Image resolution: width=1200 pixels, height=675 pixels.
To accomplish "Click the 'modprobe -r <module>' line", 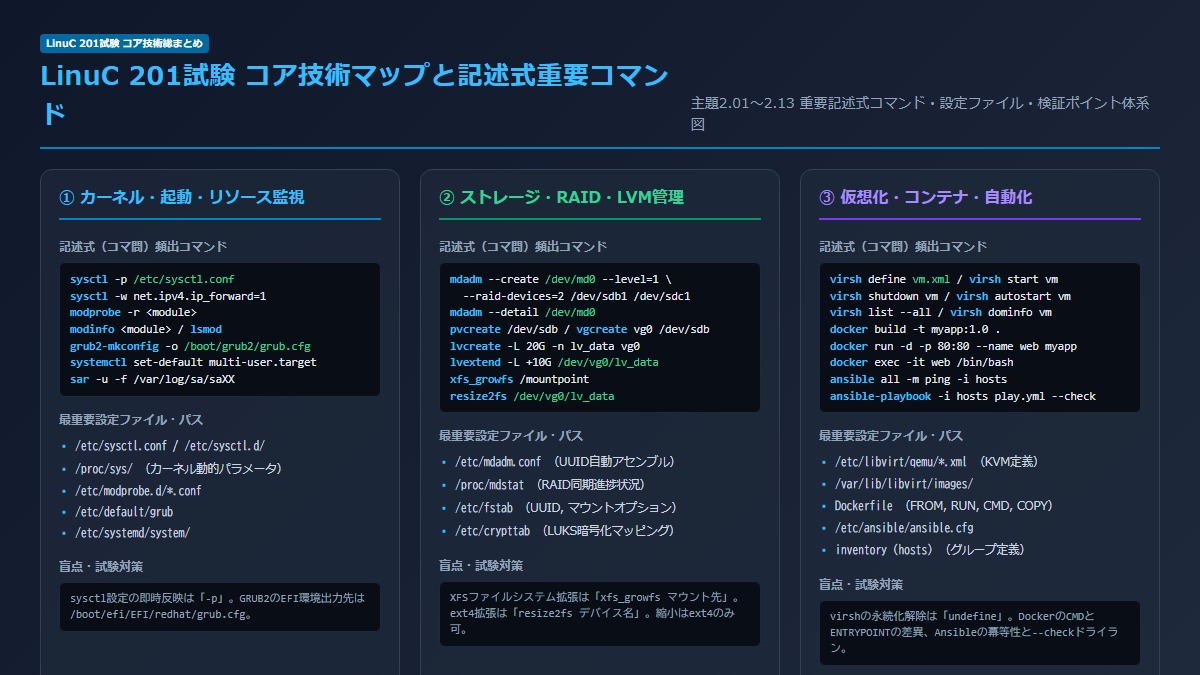I will (x=133, y=313).
